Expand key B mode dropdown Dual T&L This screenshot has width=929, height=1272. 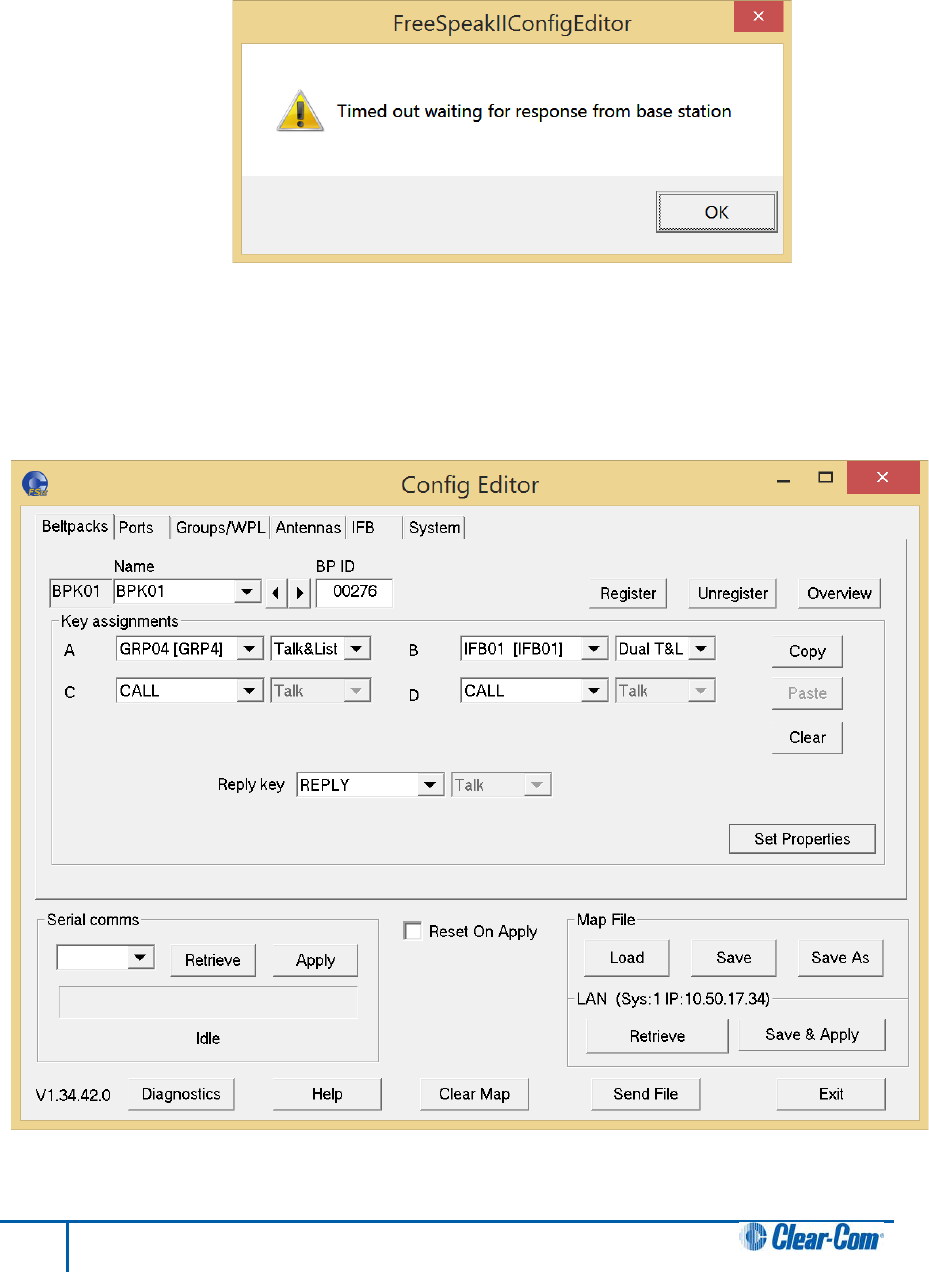click(703, 649)
